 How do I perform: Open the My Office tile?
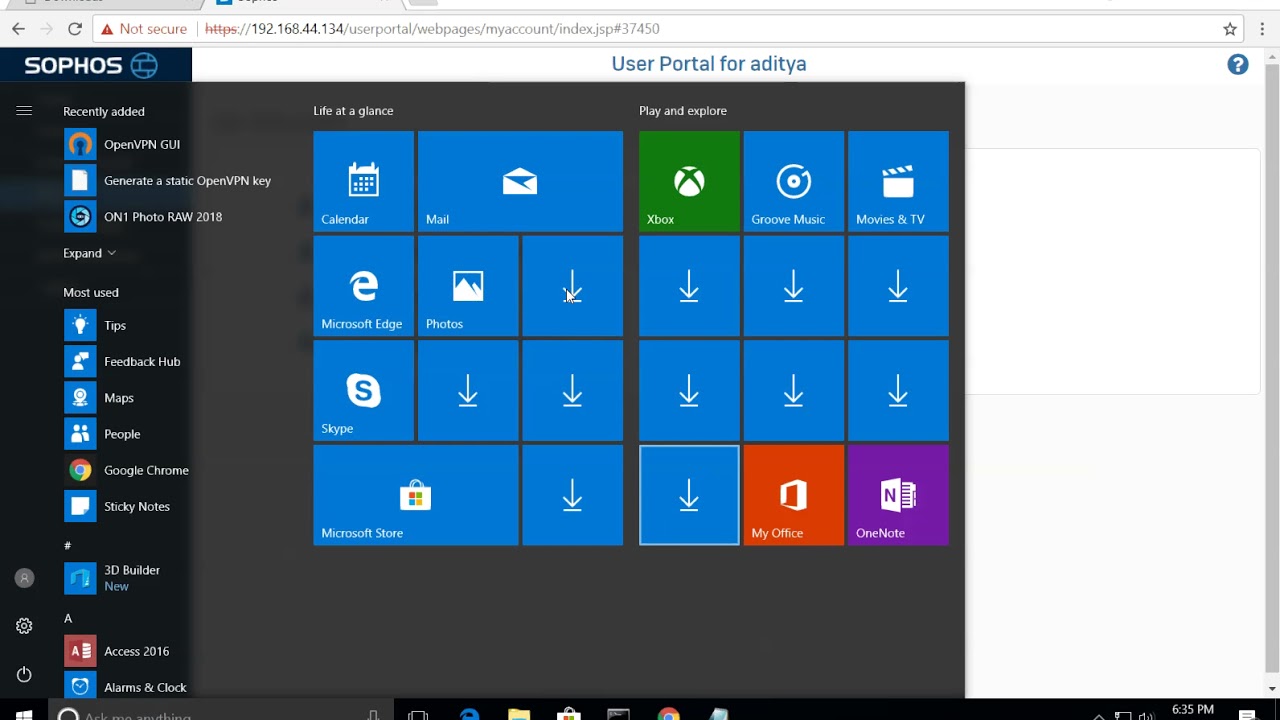tap(794, 495)
